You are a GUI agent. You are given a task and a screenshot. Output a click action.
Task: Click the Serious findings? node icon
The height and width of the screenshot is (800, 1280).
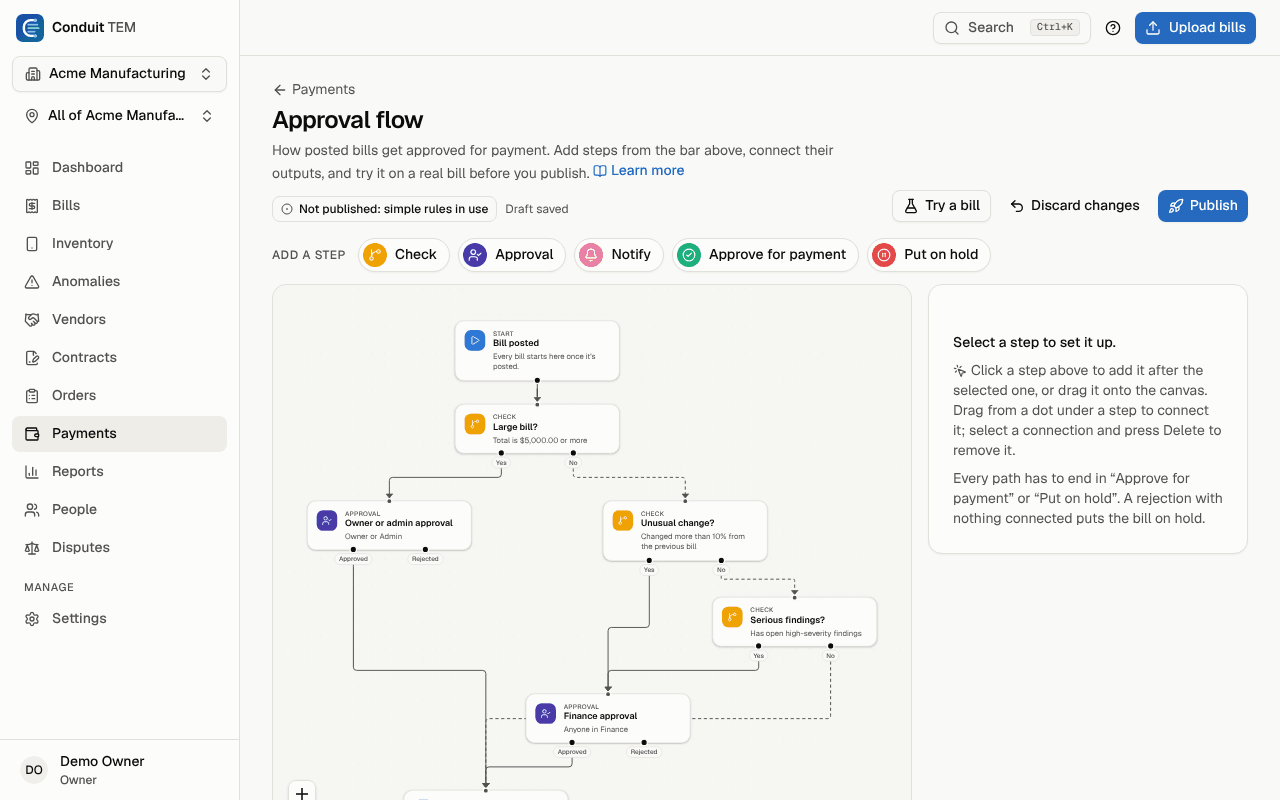pos(732,617)
